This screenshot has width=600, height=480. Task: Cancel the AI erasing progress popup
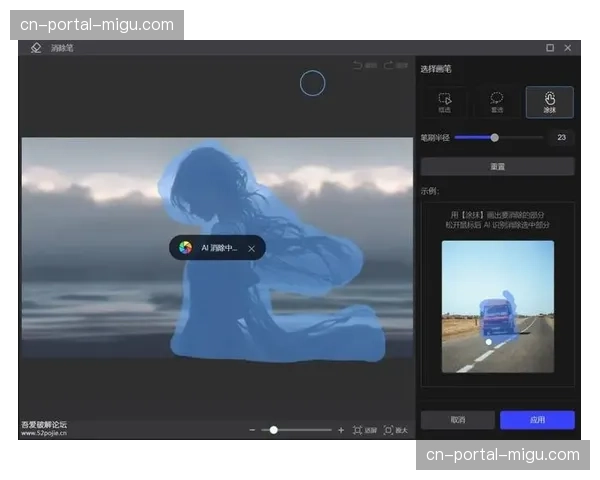click(252, 248)
